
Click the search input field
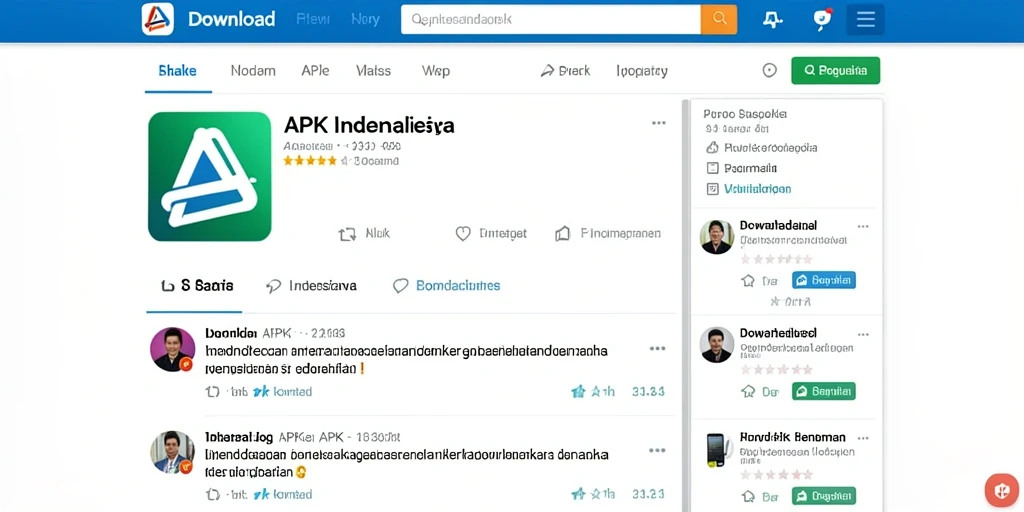551,19
